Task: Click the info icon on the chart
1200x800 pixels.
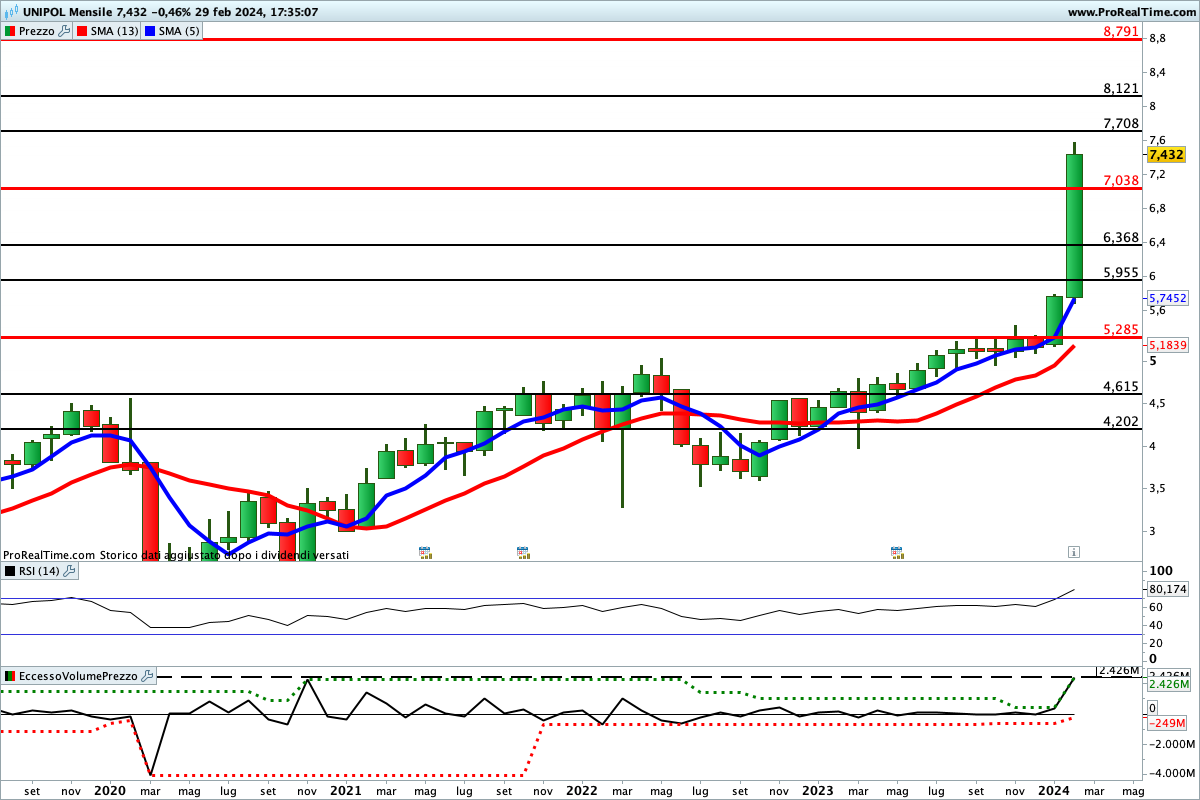Action: point(1073,551)
